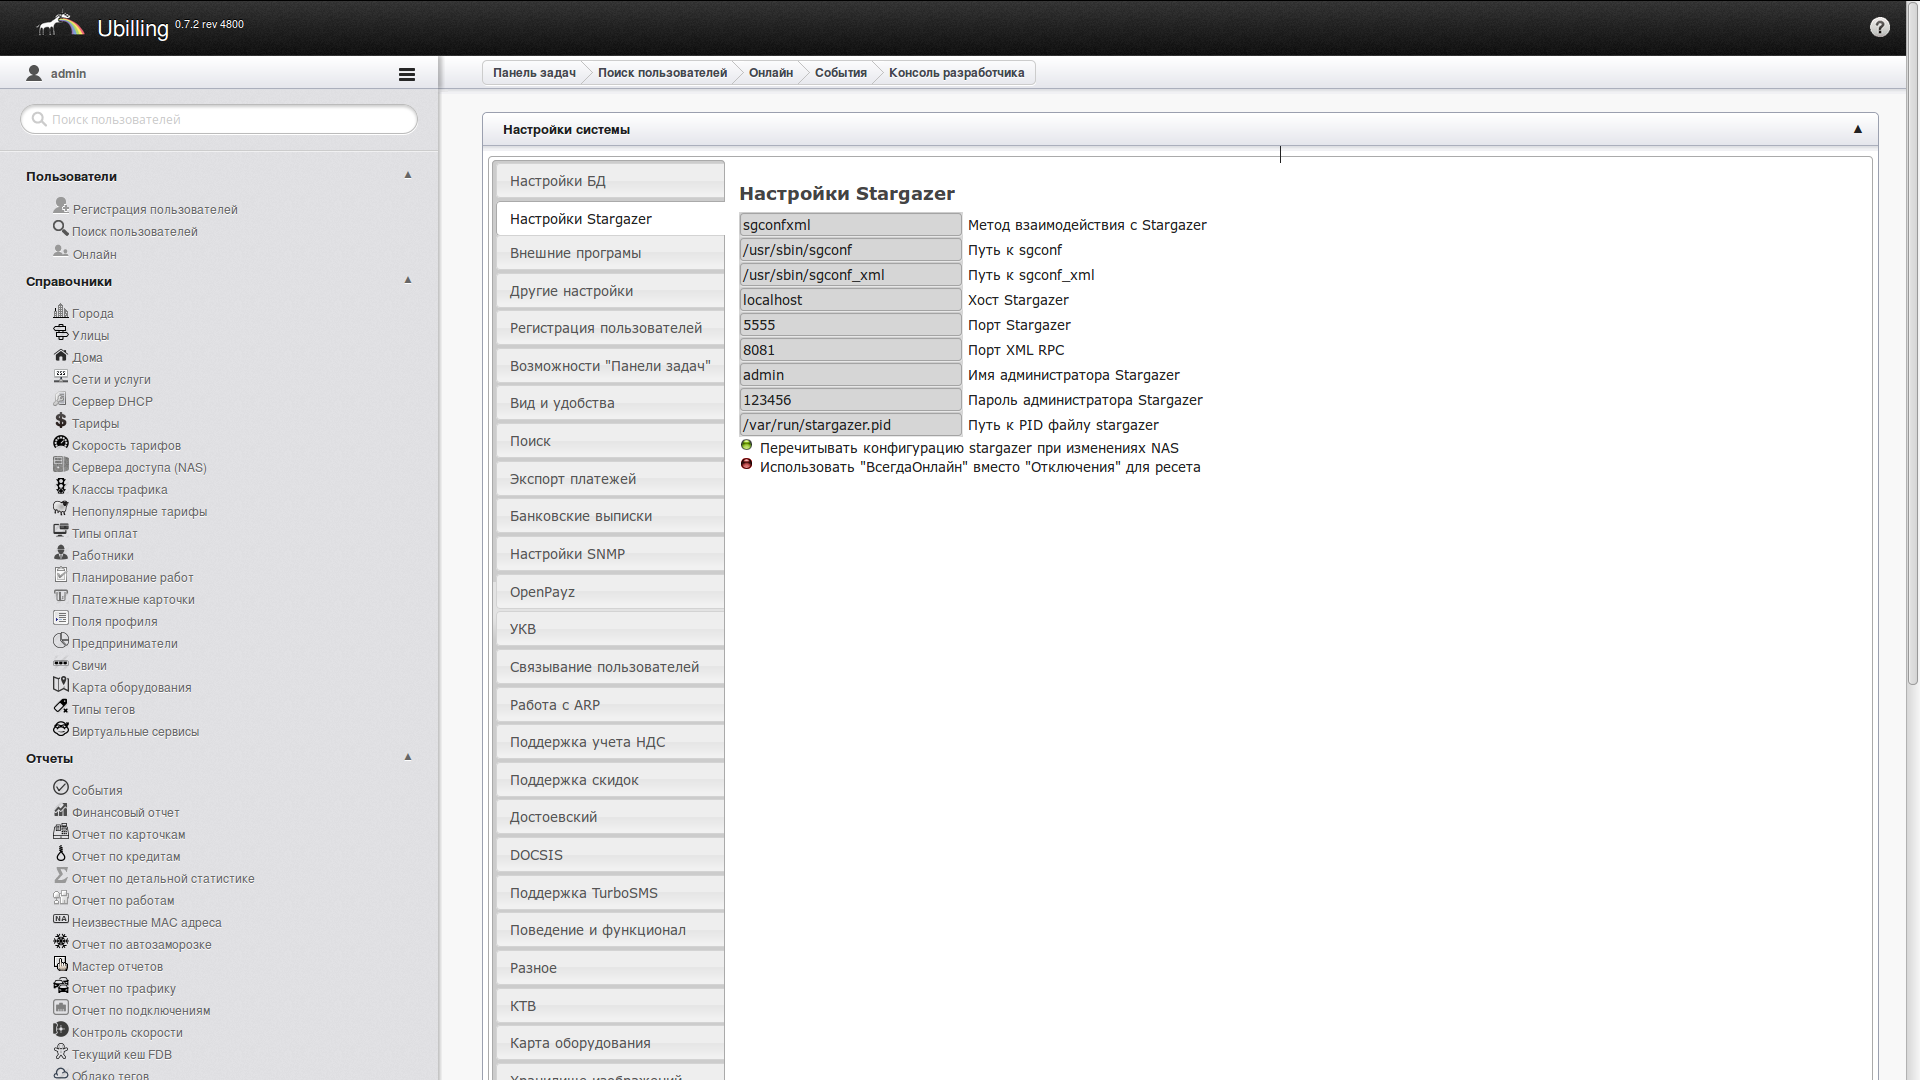
Task: Click the Тарифы dollar icon
Action: point(61,420)
